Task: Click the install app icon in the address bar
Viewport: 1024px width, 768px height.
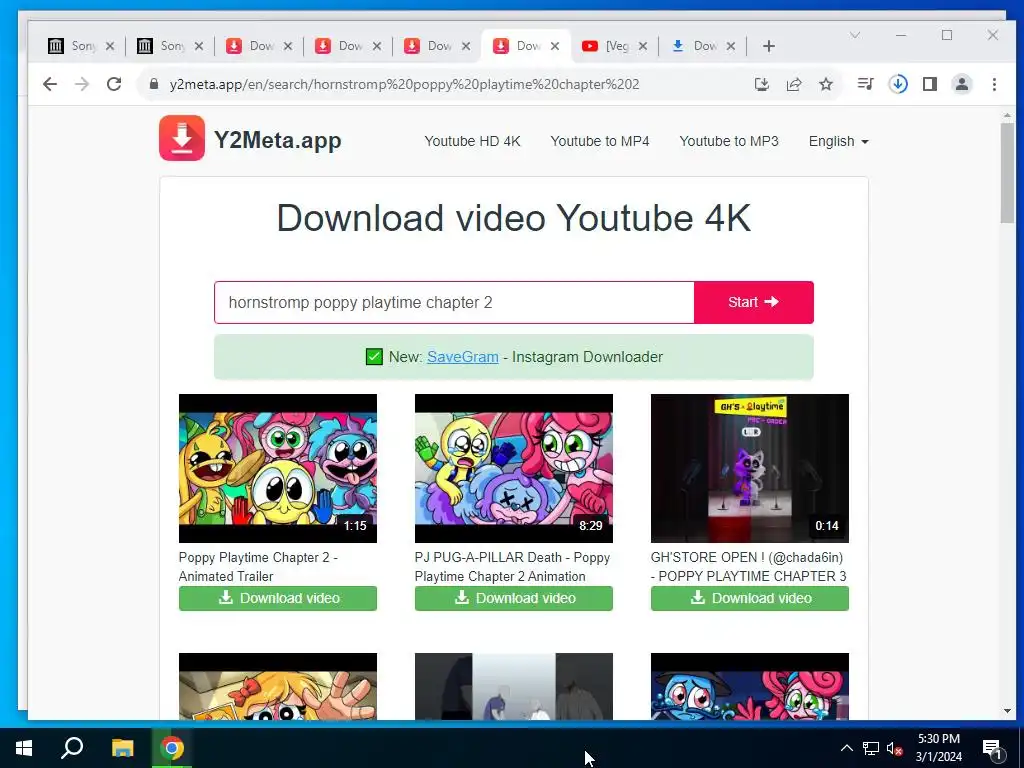Action: click(x=761, y=84)
